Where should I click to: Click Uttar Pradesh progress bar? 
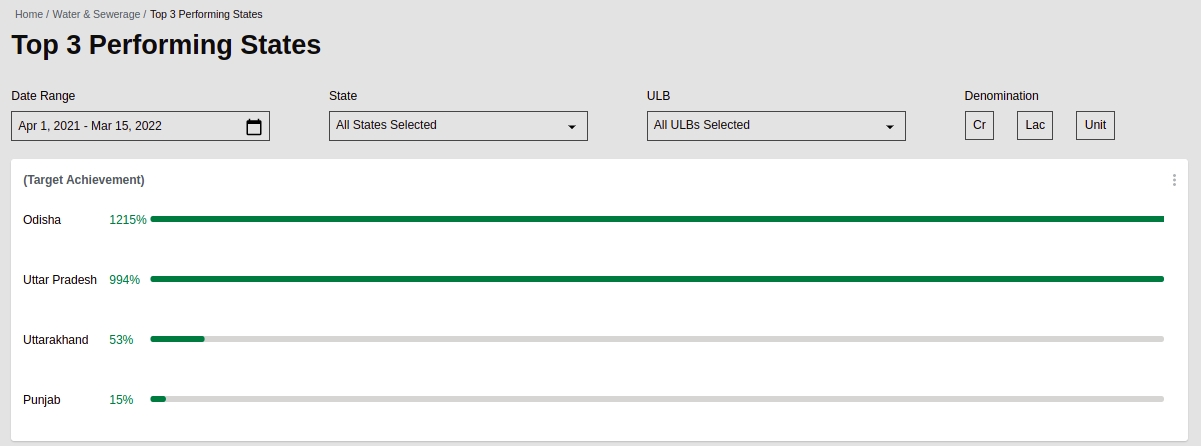pos(657,279)
